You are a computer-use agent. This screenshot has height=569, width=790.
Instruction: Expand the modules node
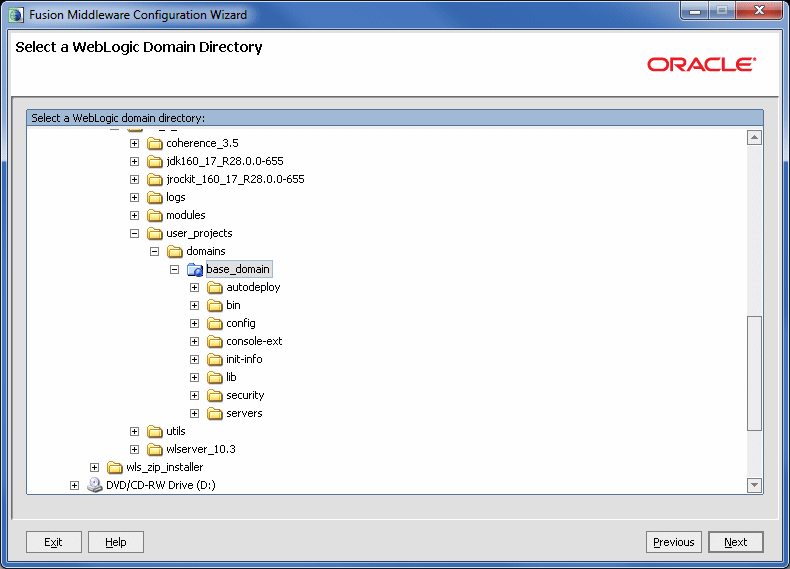tap(135, 216)
